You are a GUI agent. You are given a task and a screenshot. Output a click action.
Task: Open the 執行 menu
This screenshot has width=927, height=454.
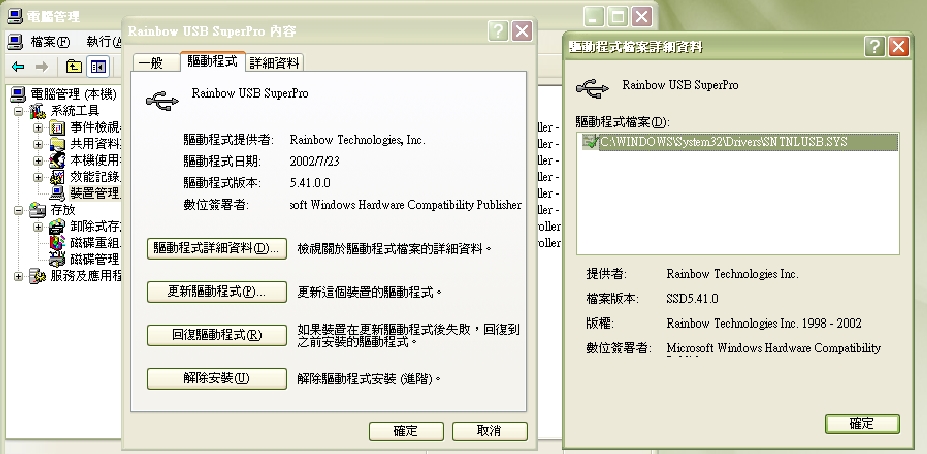point(104,42)
